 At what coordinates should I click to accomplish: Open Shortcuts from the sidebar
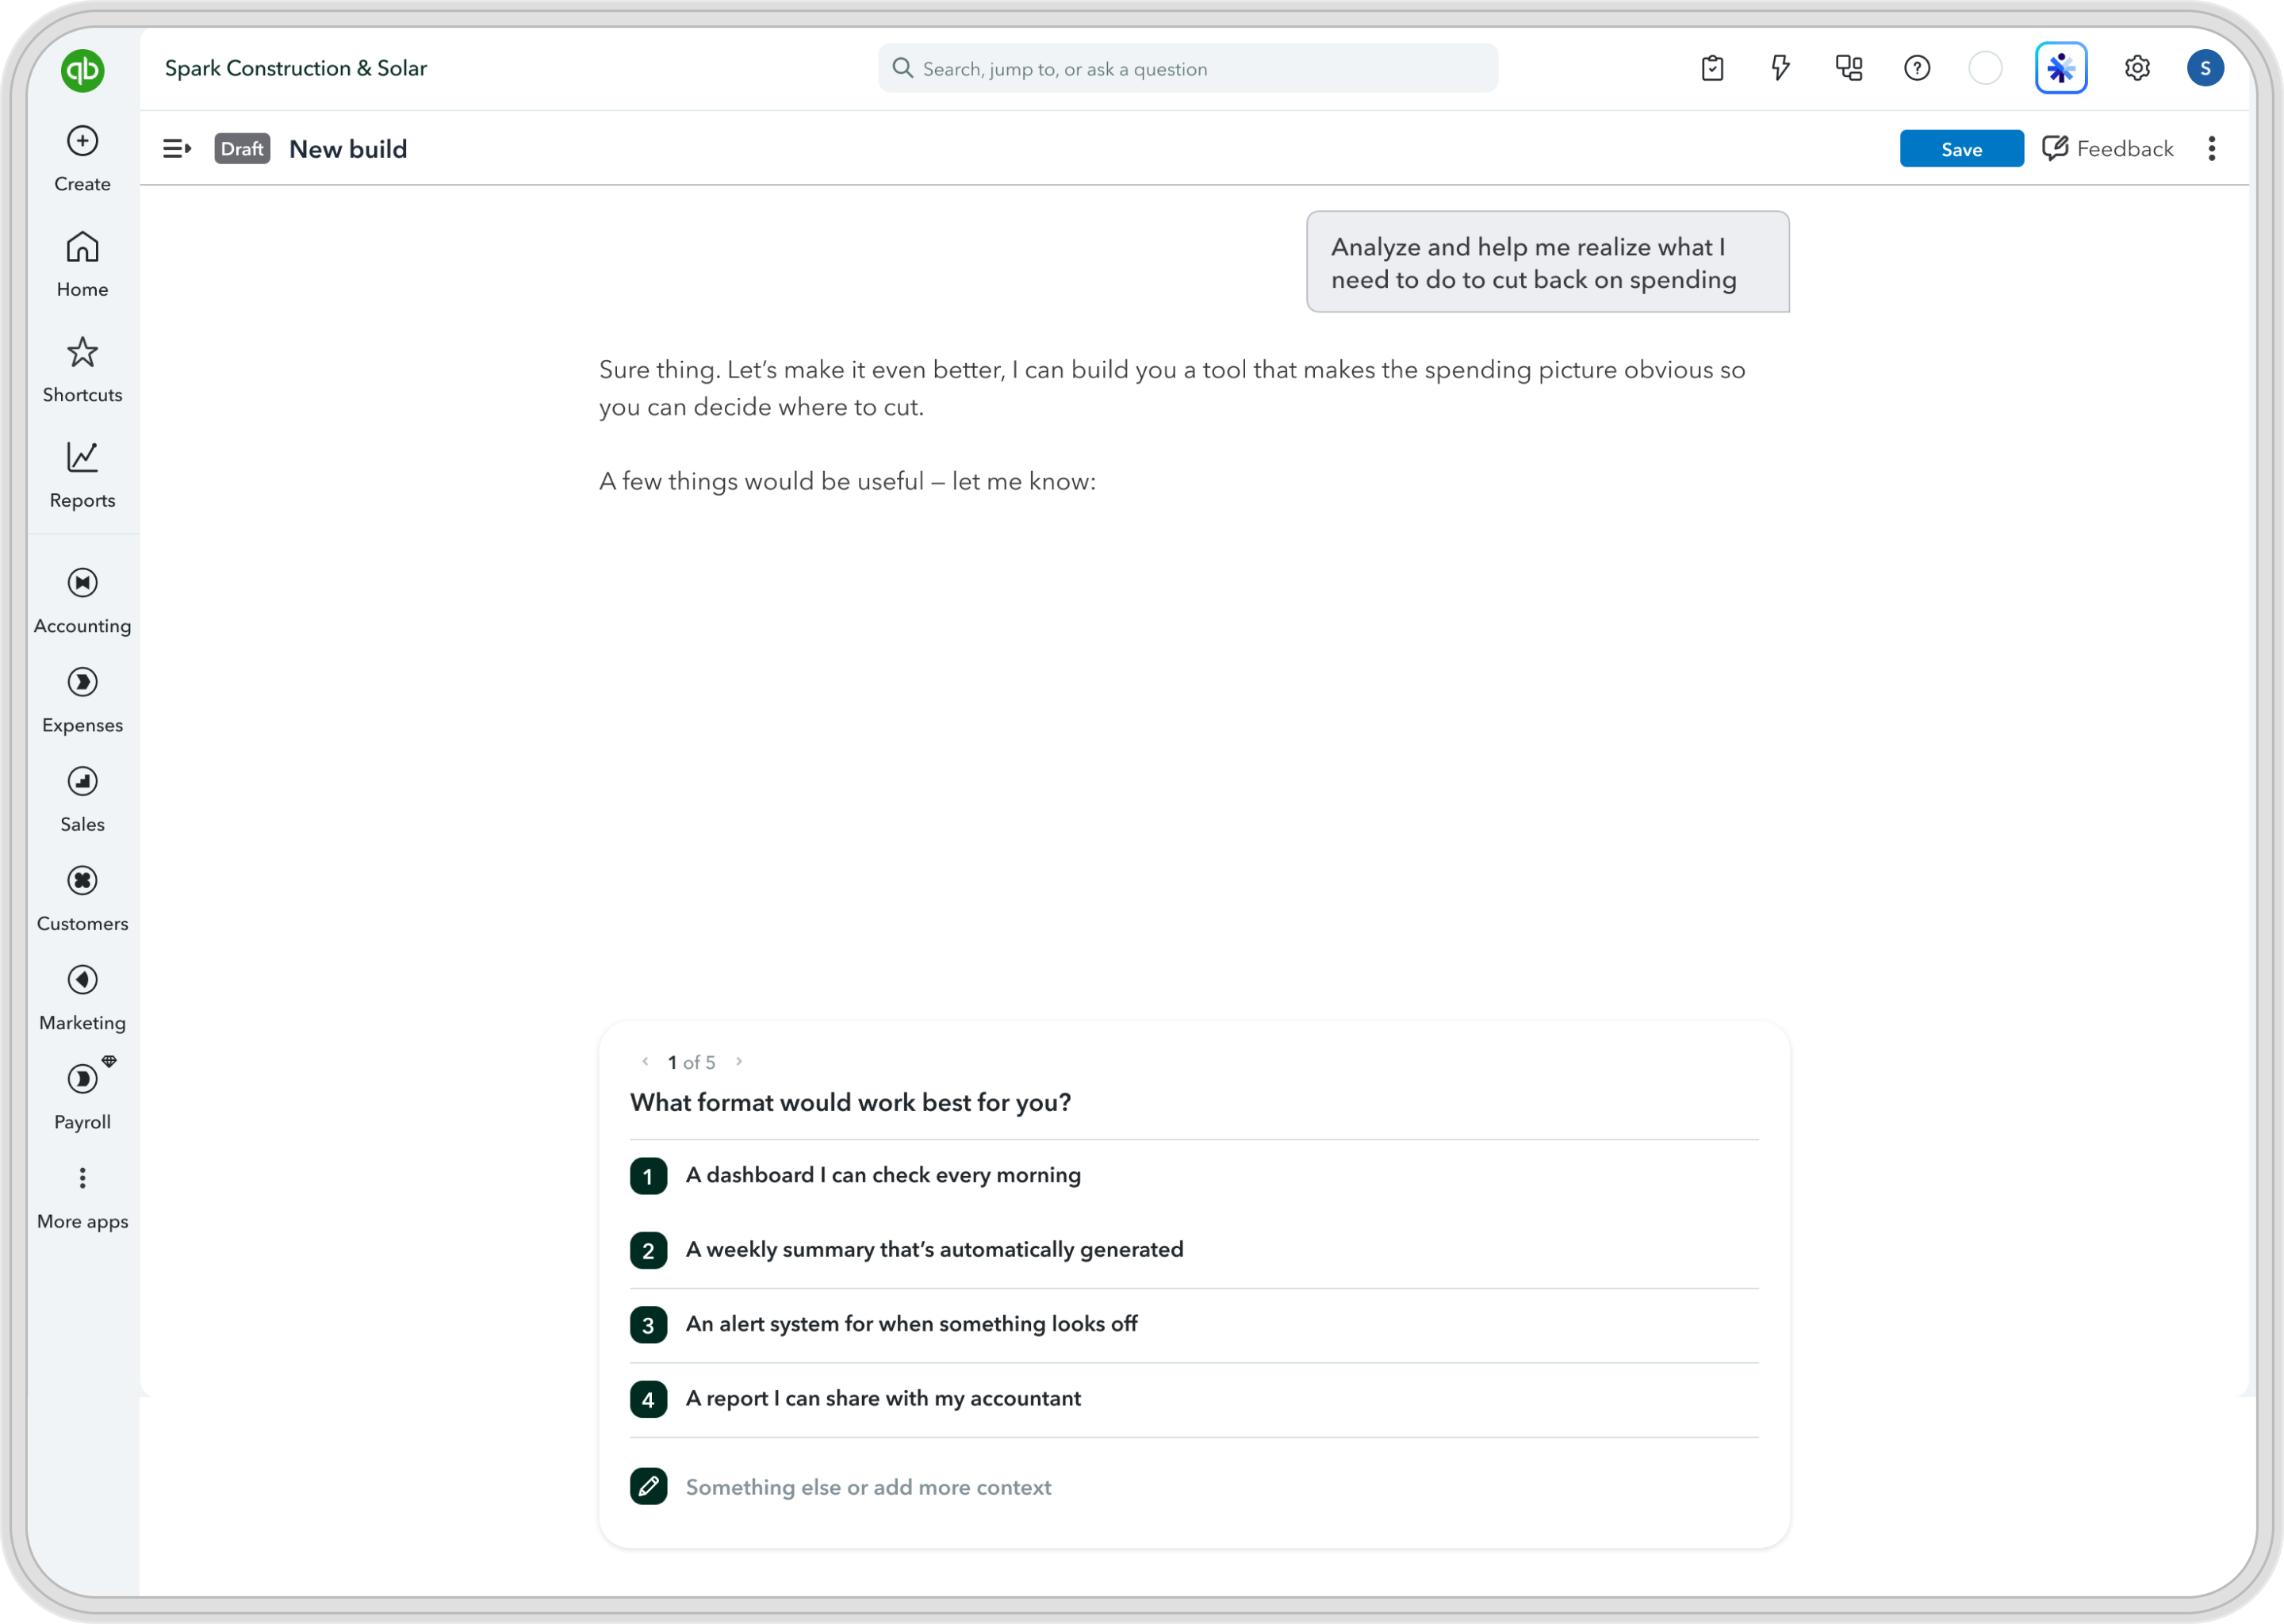[x=82, y=370]
